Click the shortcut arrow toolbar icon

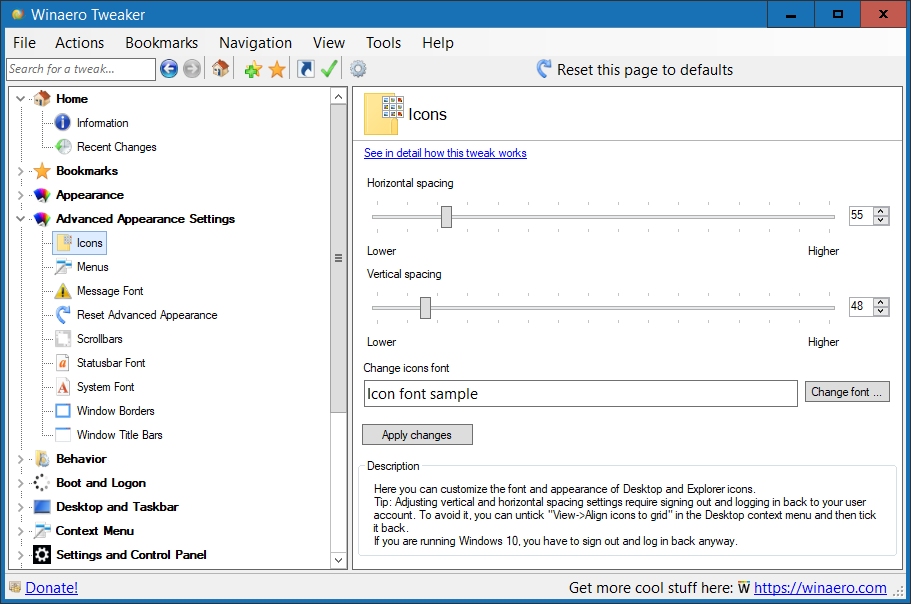(306, 69)
